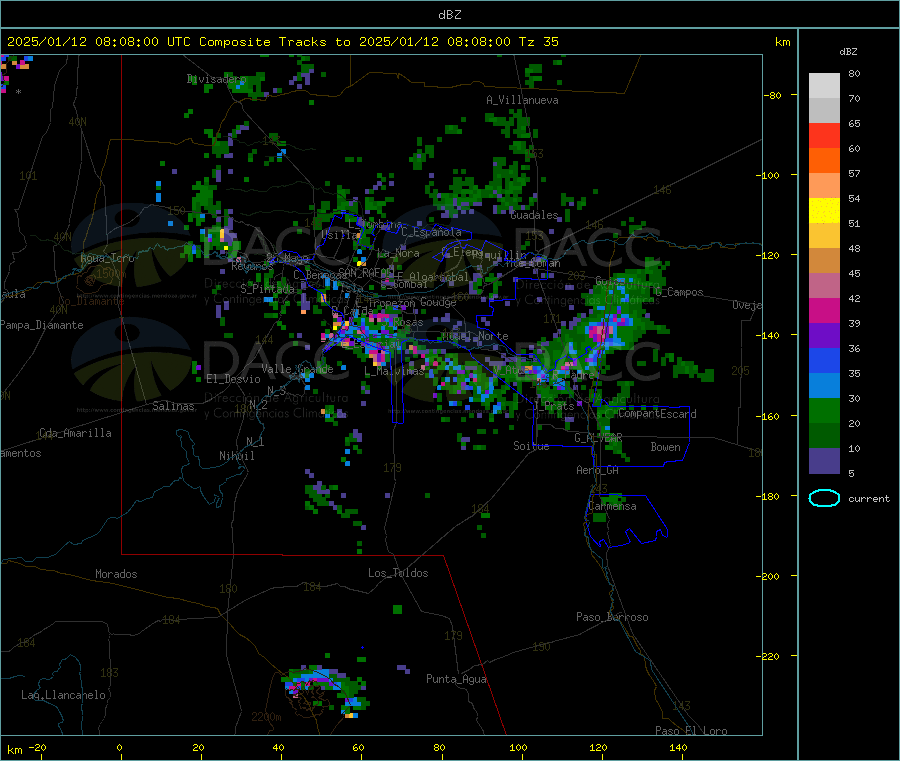The height and width of the screenshot is (761, 900).
Task: Select the 'Nihuil' map label
Action: [237, 456]
